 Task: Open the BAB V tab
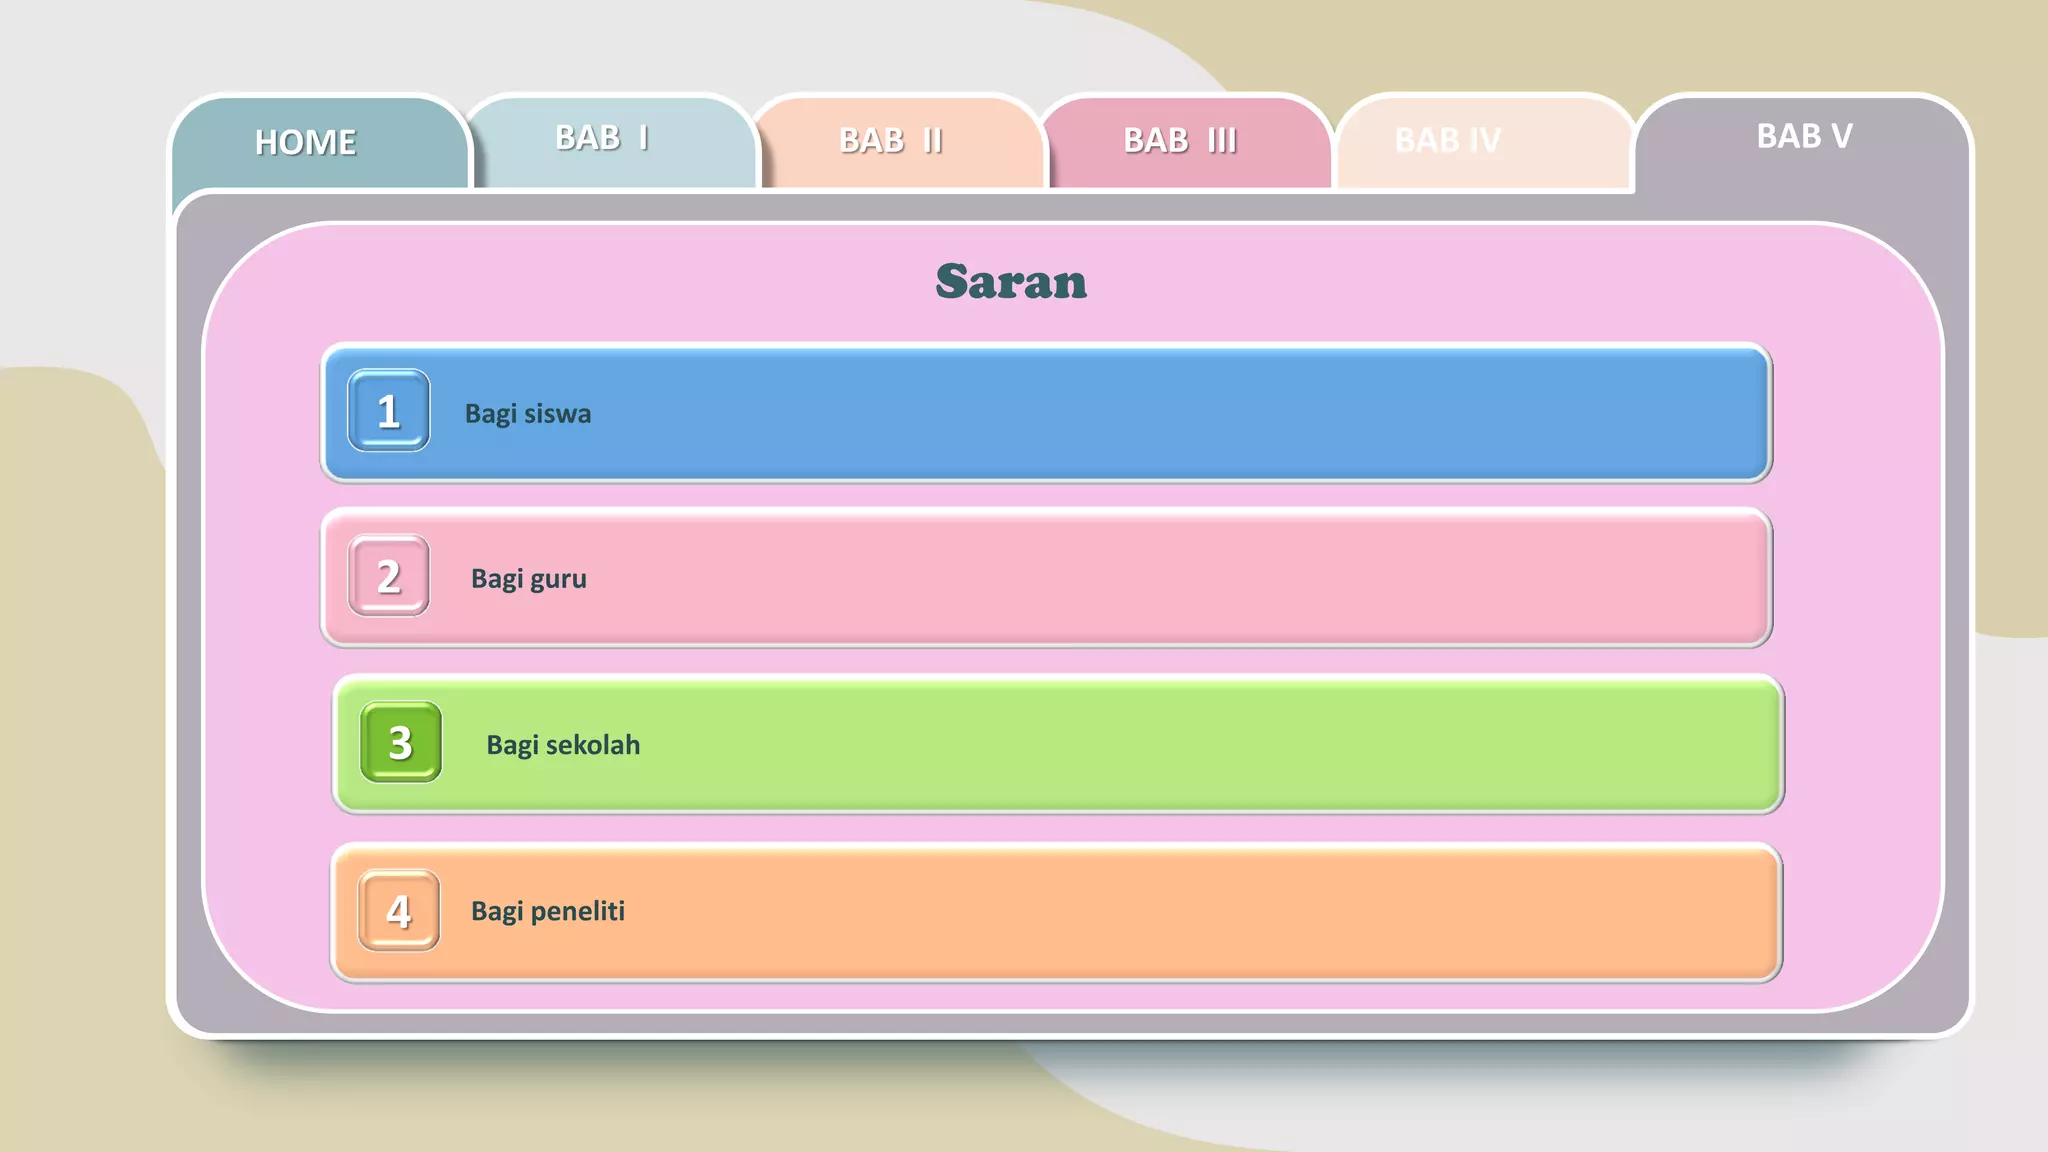(1804, 137)
